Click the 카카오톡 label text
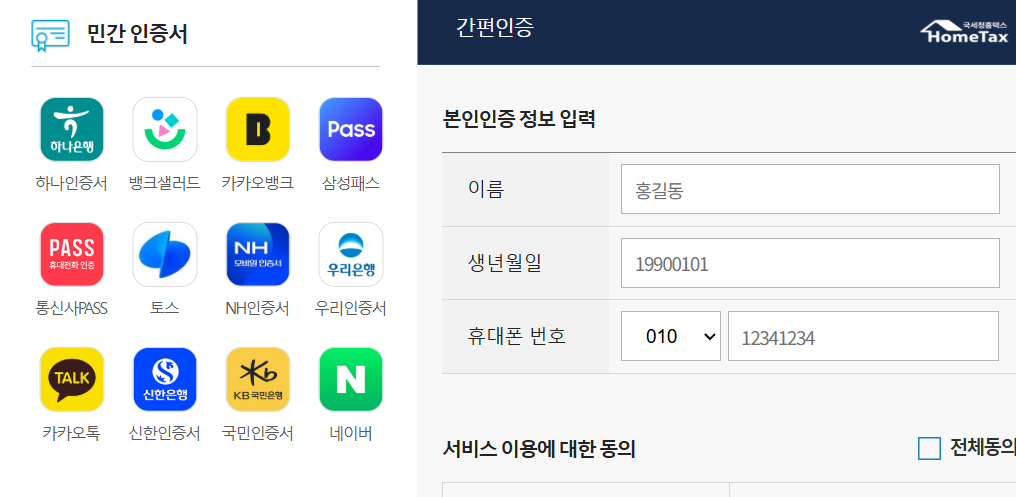 71,433
